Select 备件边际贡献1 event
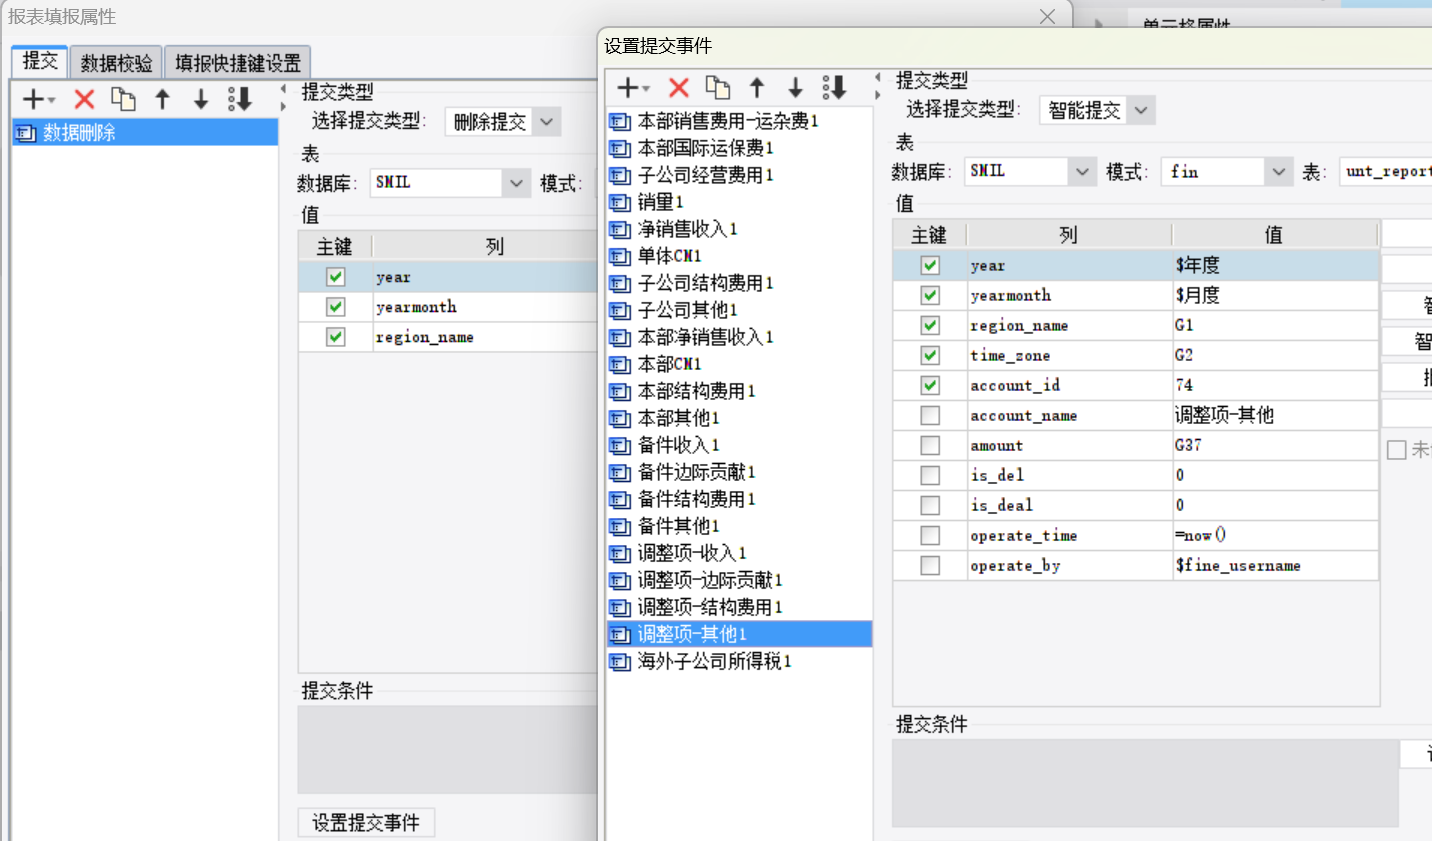This screenshot has height=841, width=1432. [x=739, y=472]
